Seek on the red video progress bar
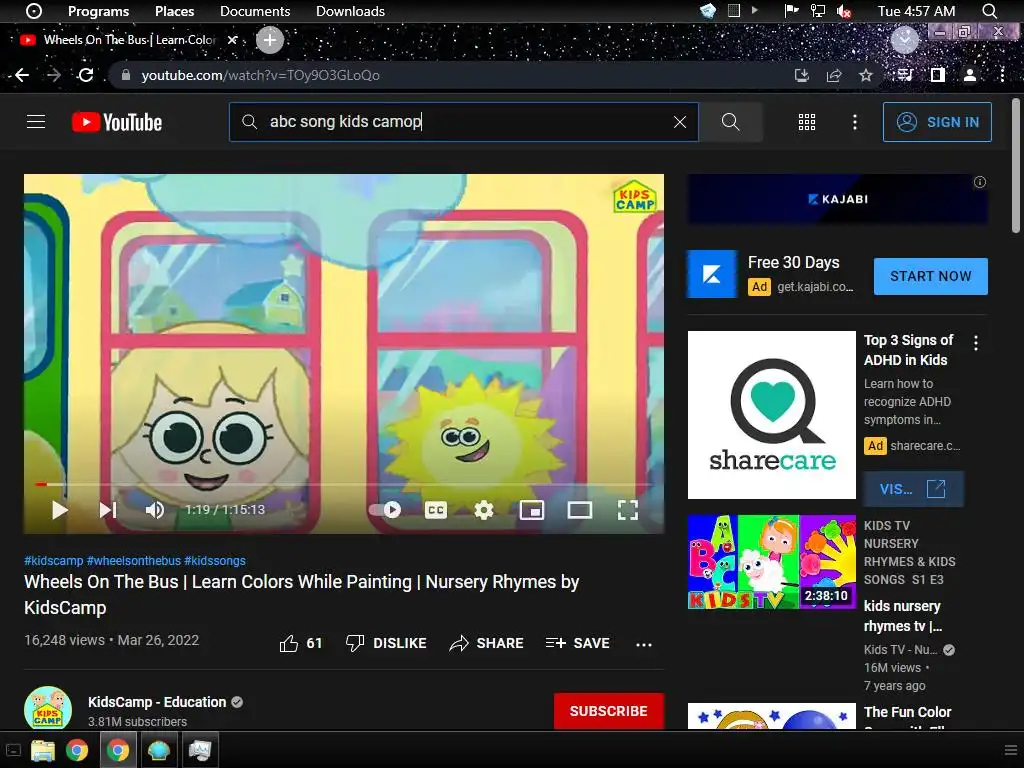Viewport: 1024px width, 768px height. click(344, 485)
